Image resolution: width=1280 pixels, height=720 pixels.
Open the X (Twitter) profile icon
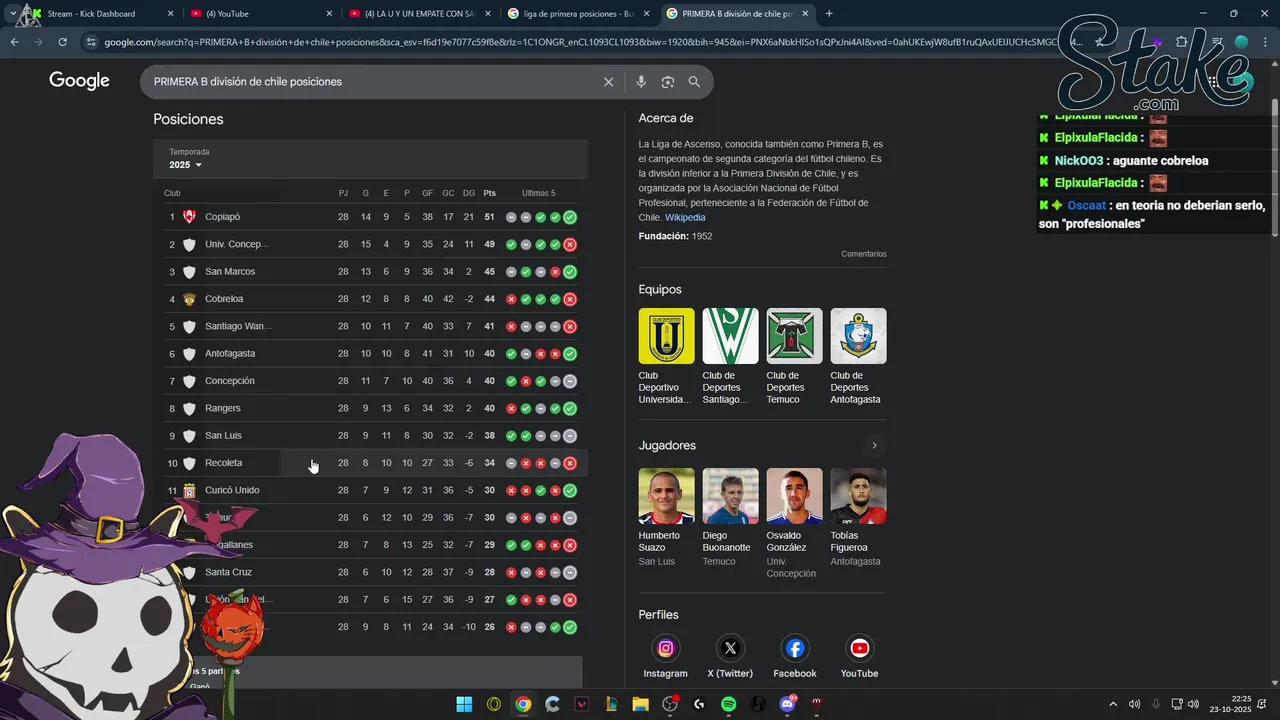pos(730,648)
